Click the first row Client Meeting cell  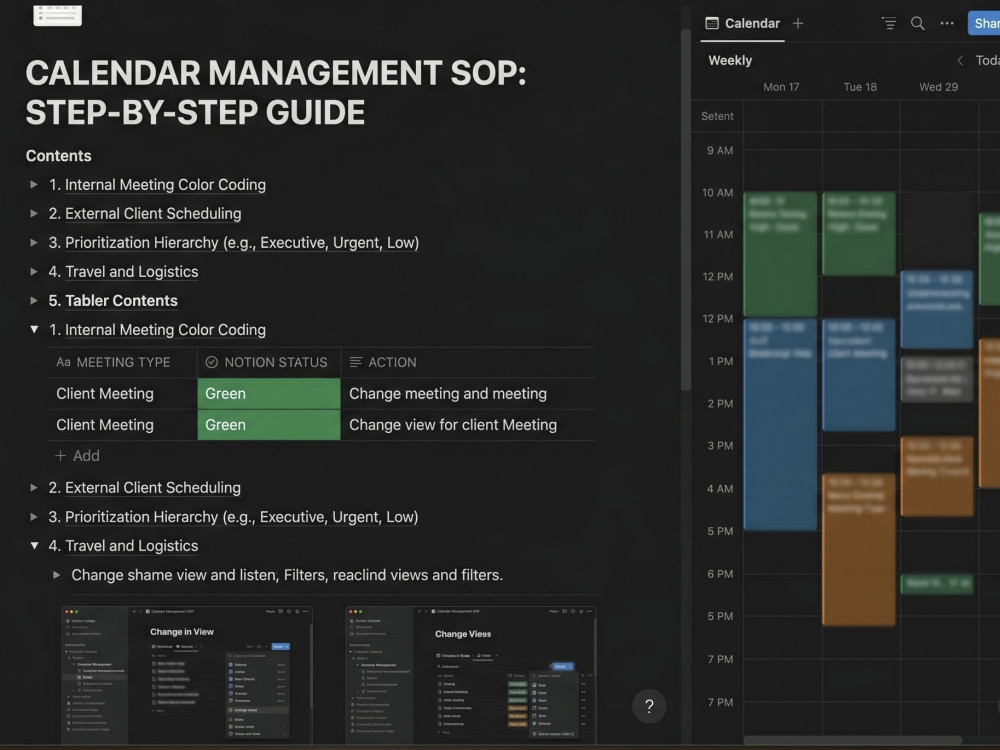pos(122,393)
